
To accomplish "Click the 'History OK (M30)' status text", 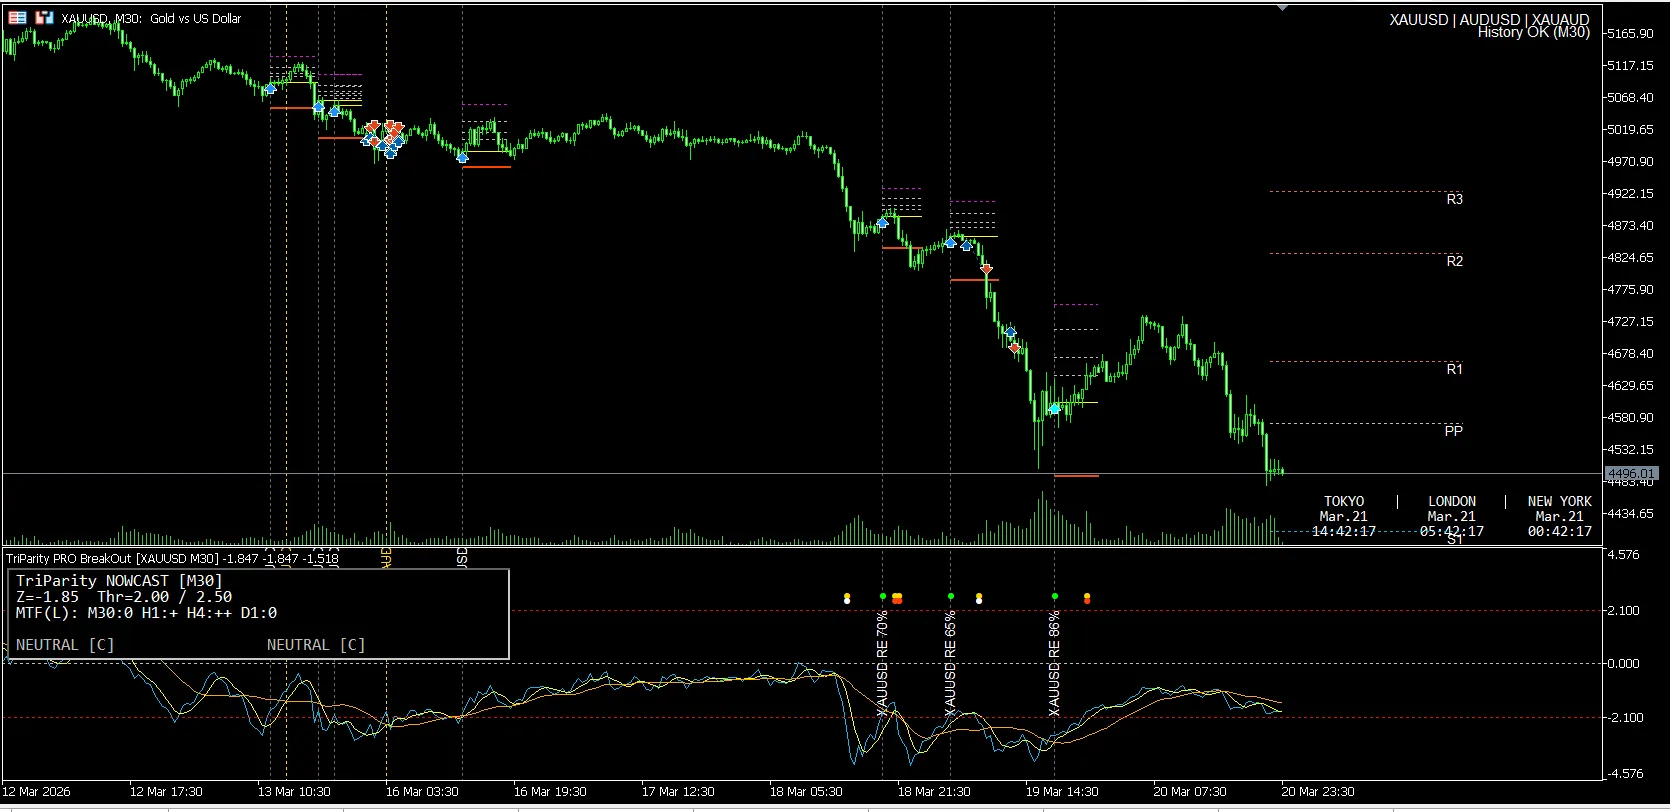I will point(1534,33).
